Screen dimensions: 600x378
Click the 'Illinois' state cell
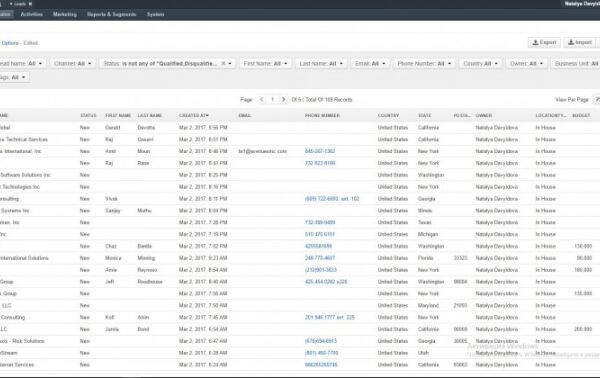[x=425, y=210]
